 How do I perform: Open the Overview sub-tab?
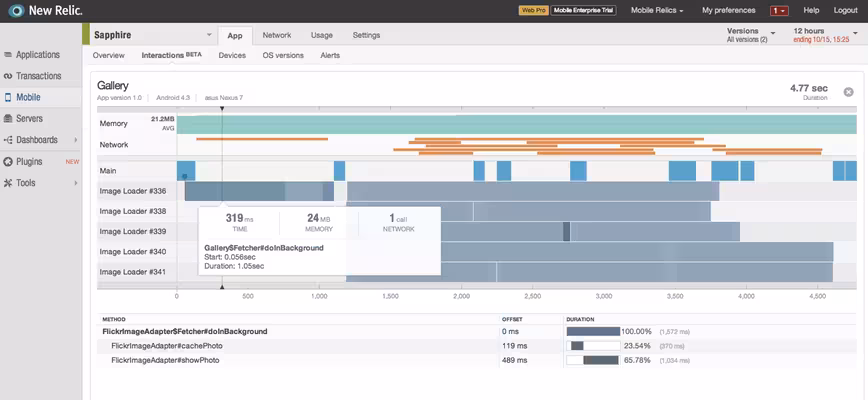tap(108, 55)
